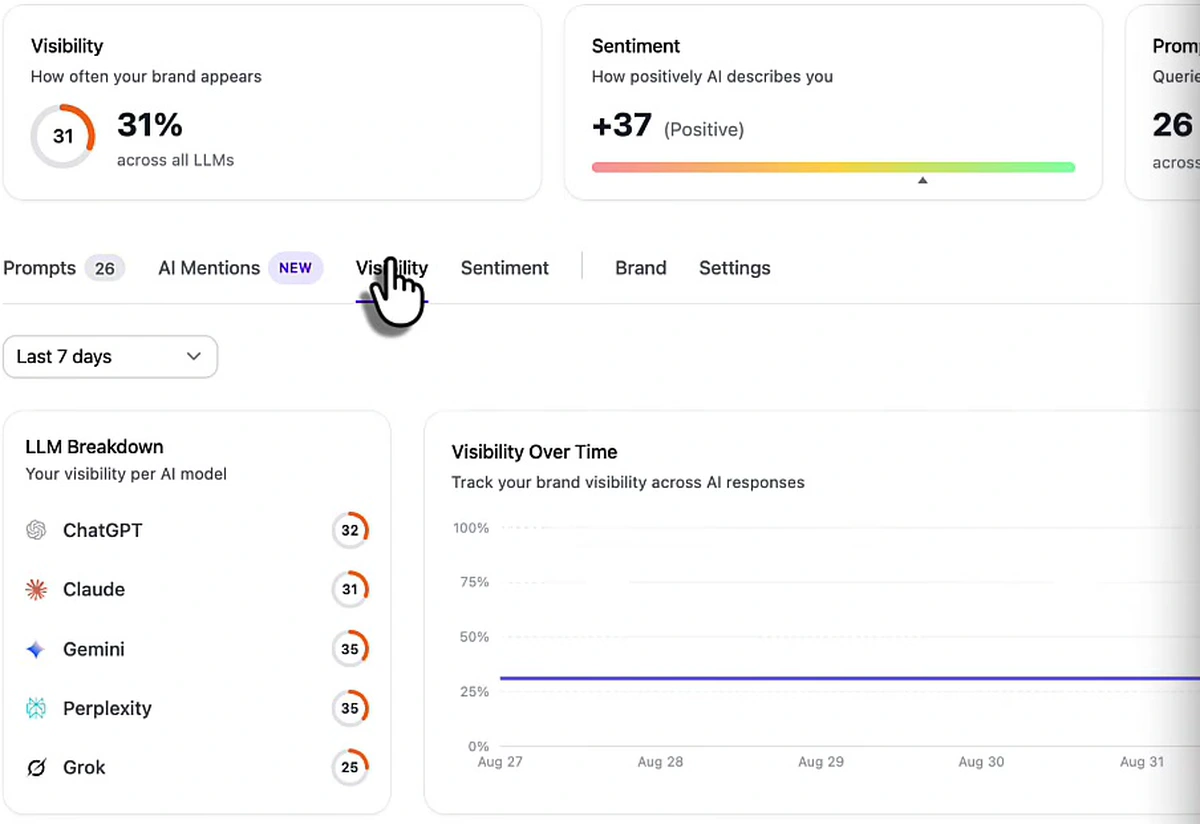Click the Perplexity row label
Viewport: 1200px width, 824px height.
tap(107, 708)
